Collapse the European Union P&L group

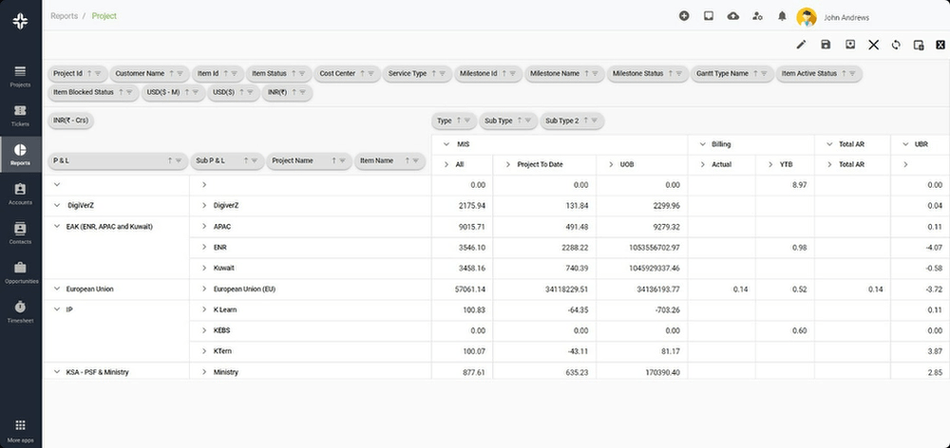coord(56,289)
